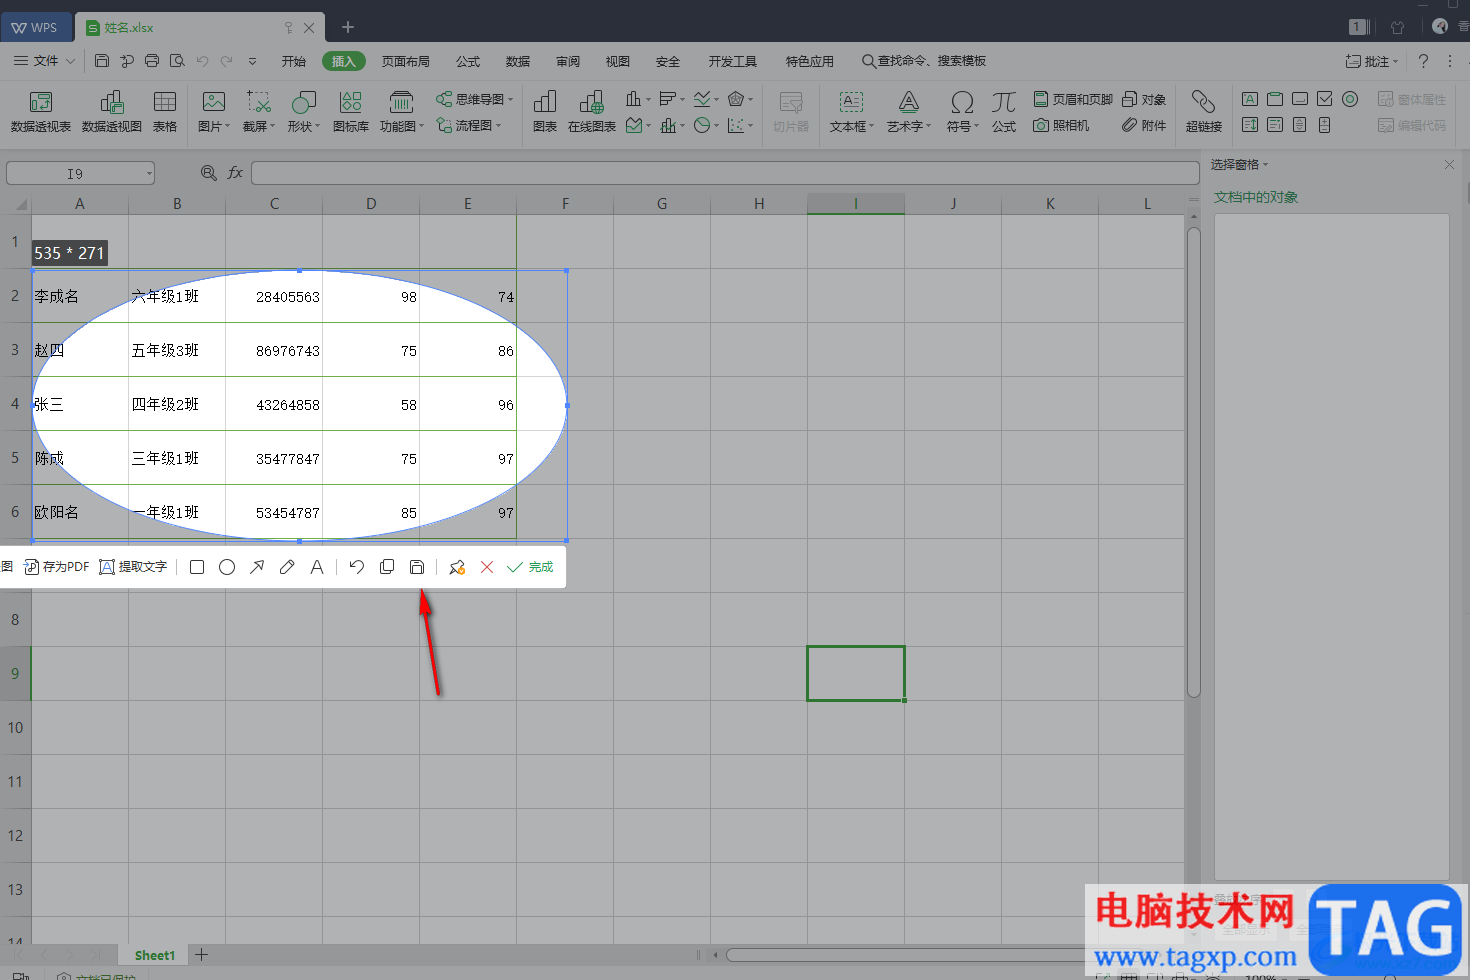1470x980 pixels.
Task: Open the 批注 comments dropdown
Action: [1371, 61]
